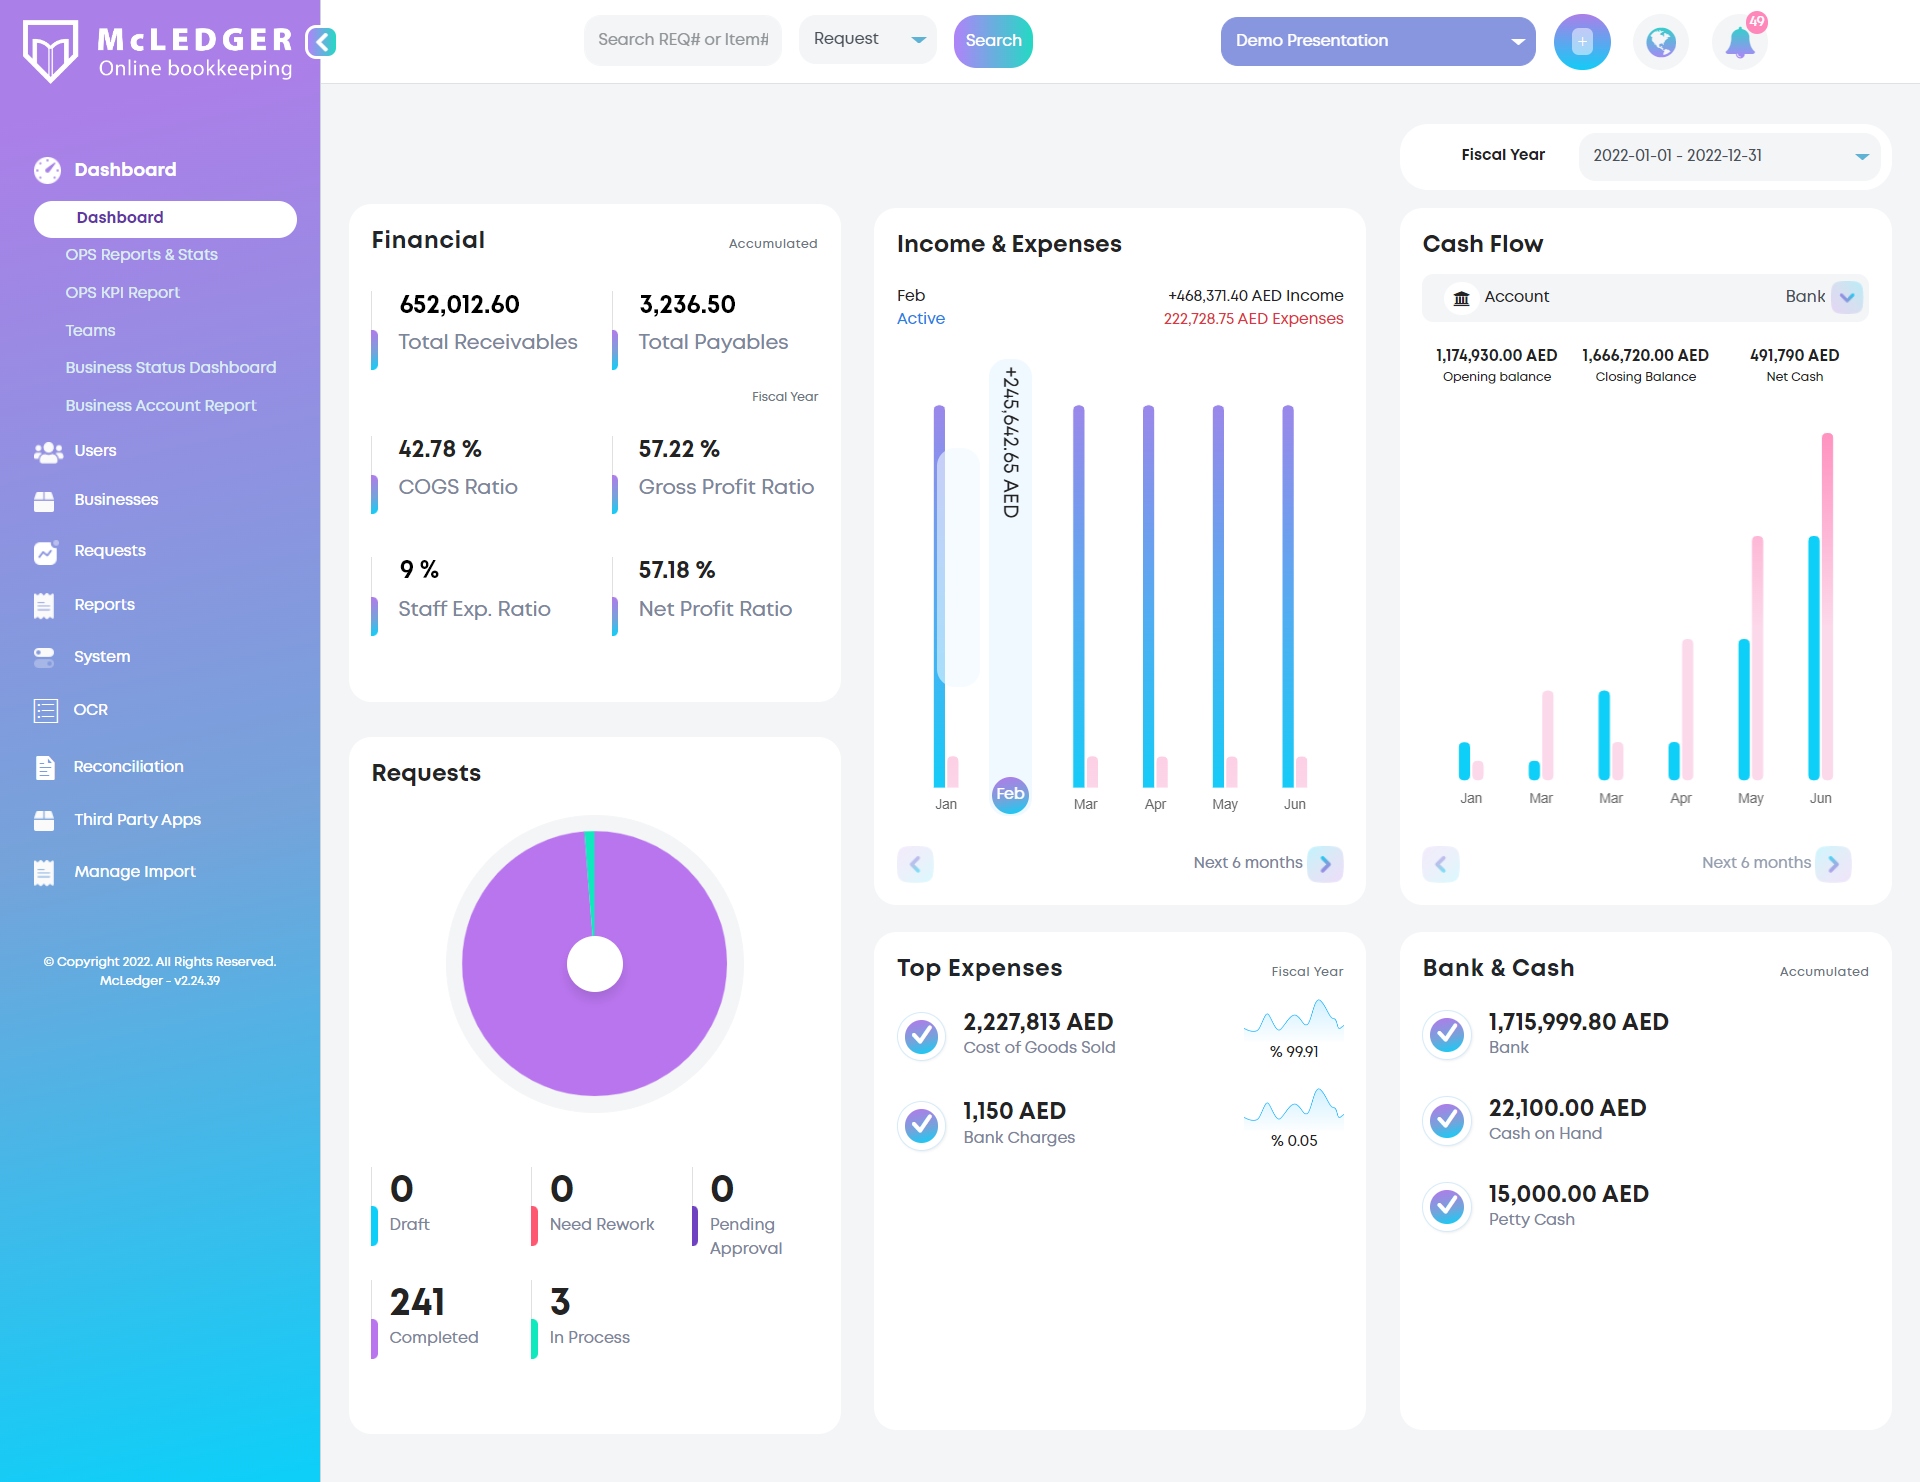Collapse the sidebar with the arrow icon
Viewport: 1920px width, 1482px height.
pyautogui.click(x=321, y=42)
